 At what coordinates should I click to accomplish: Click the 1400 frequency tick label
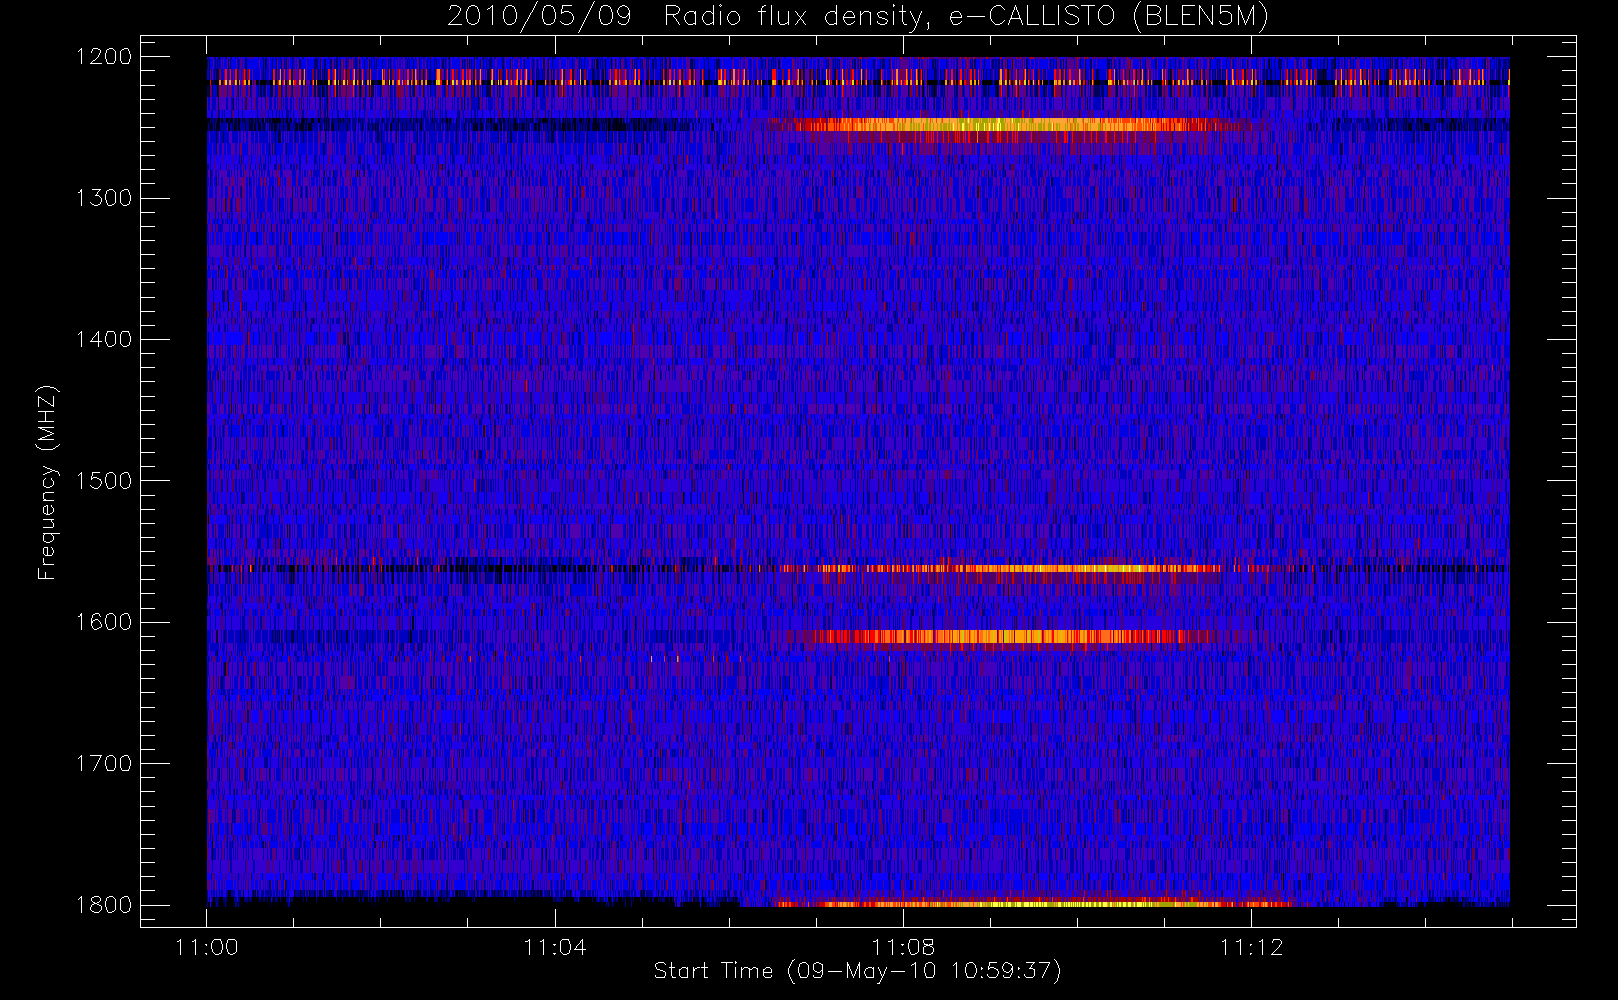(x=104, y=339)
